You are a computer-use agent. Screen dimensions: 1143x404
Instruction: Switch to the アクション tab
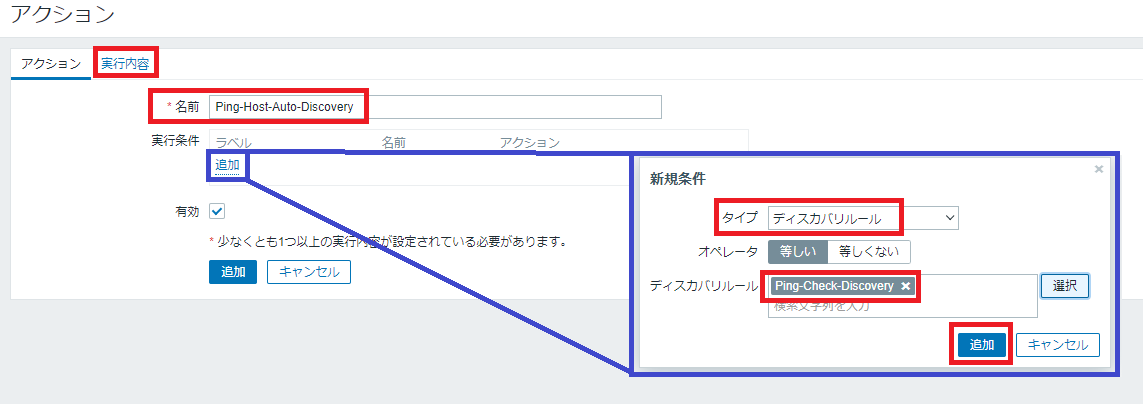[x=51, y=63]
